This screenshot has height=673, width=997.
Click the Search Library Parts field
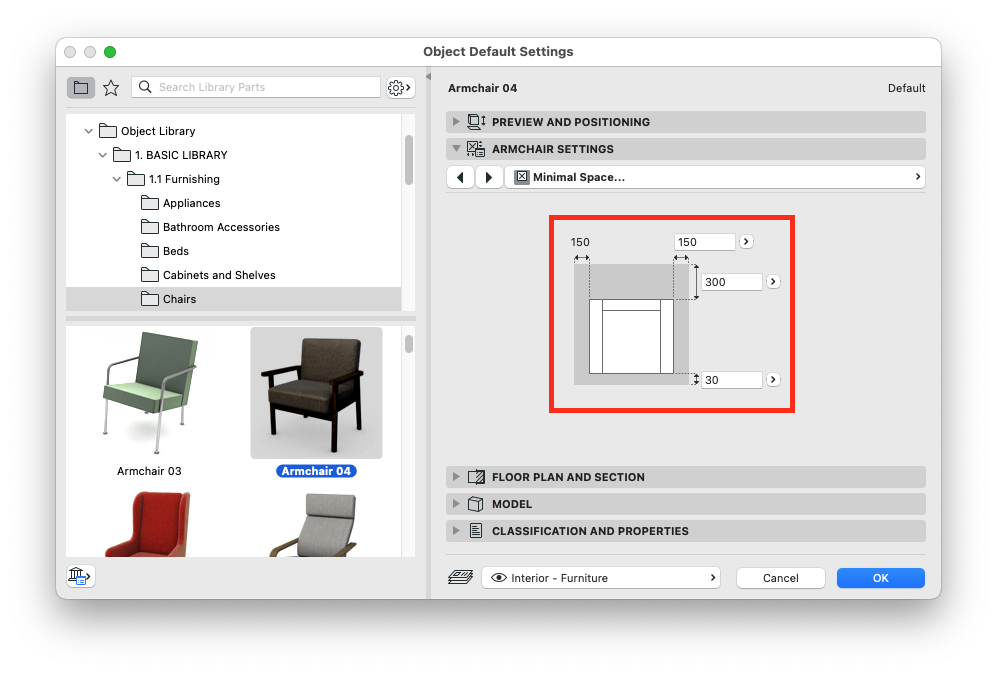pyautogui.click(x=256, y=87)
